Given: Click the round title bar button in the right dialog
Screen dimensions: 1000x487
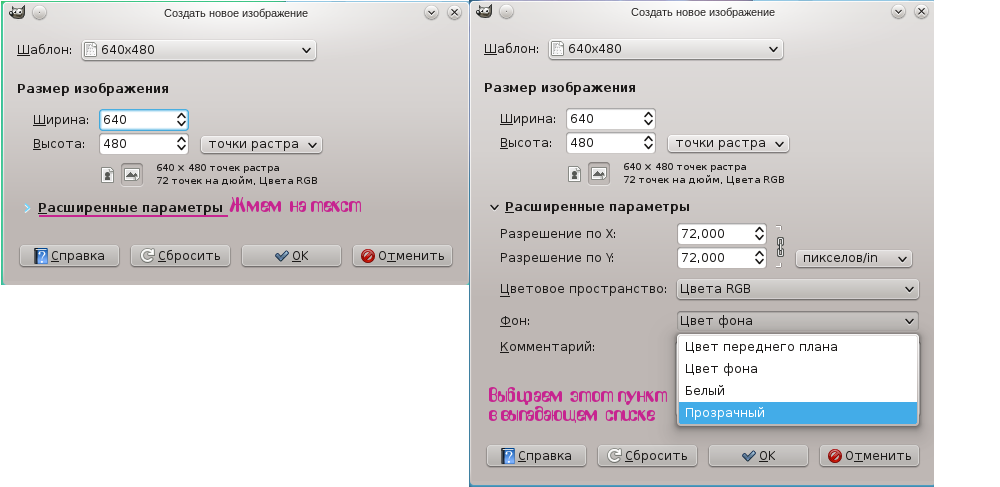Looking at the screenshot, I should click(506, 12).
